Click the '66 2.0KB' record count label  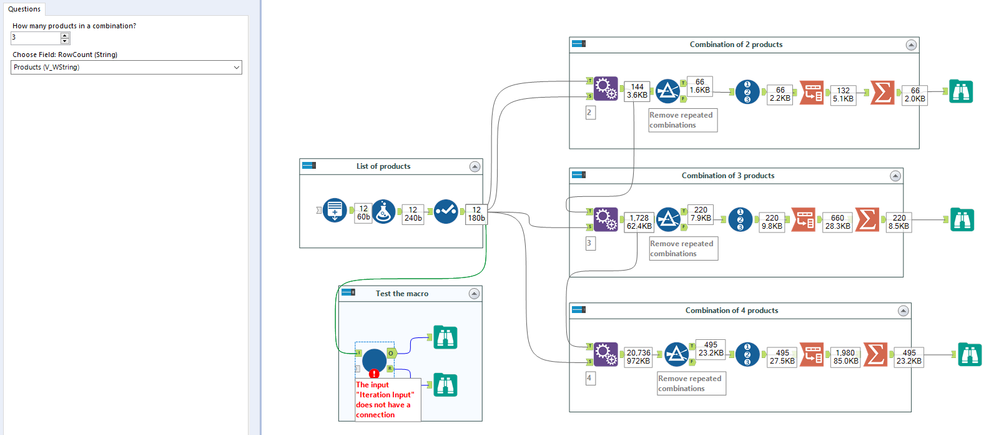(914, 94)
